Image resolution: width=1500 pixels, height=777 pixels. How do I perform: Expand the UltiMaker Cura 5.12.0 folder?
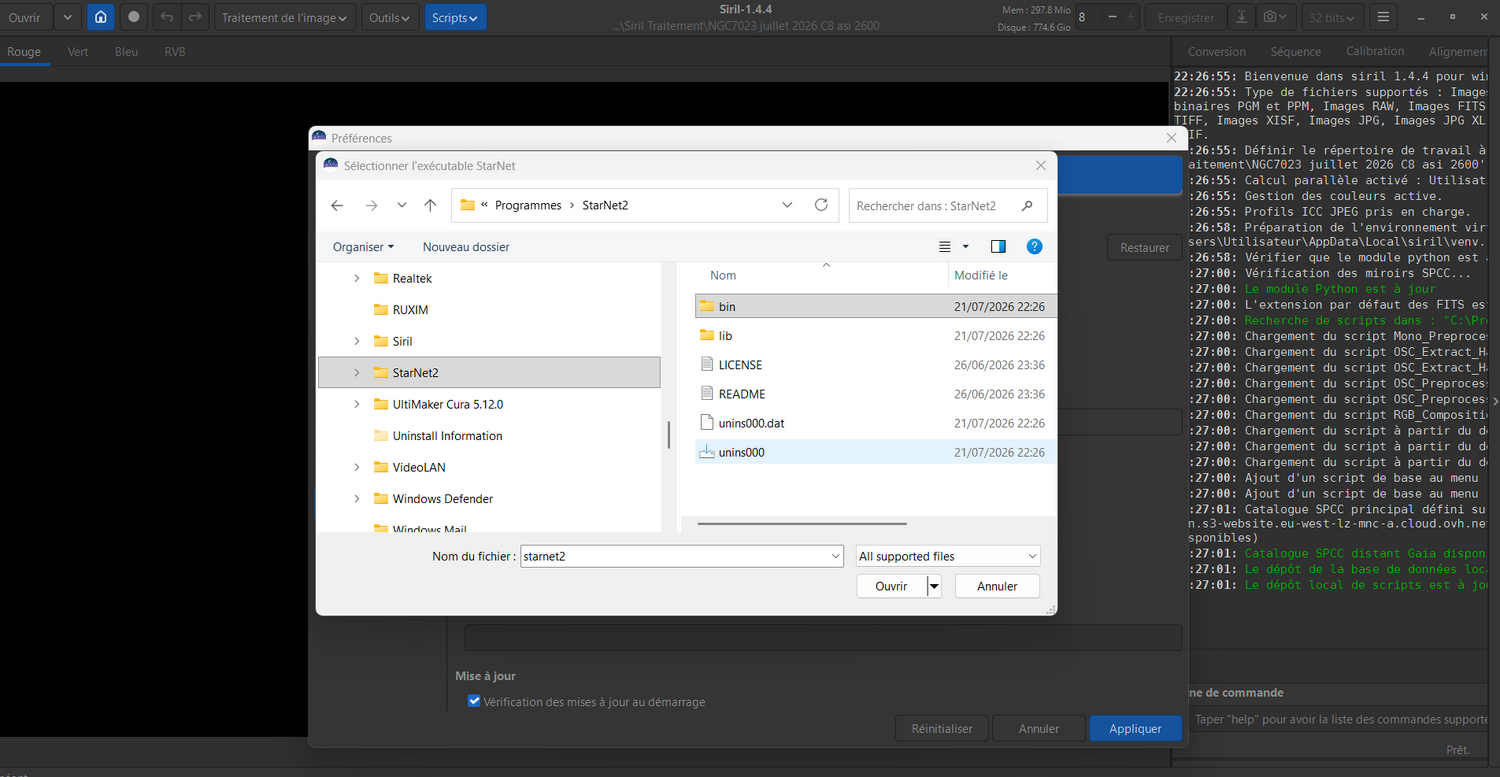click(x=357, y=404)
